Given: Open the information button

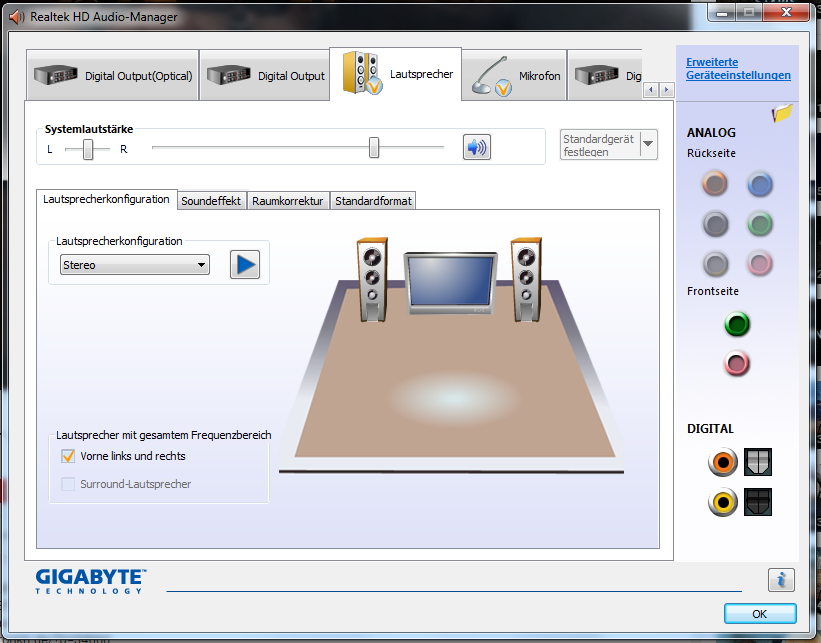Looking at the screenshot, I should 781,580.
